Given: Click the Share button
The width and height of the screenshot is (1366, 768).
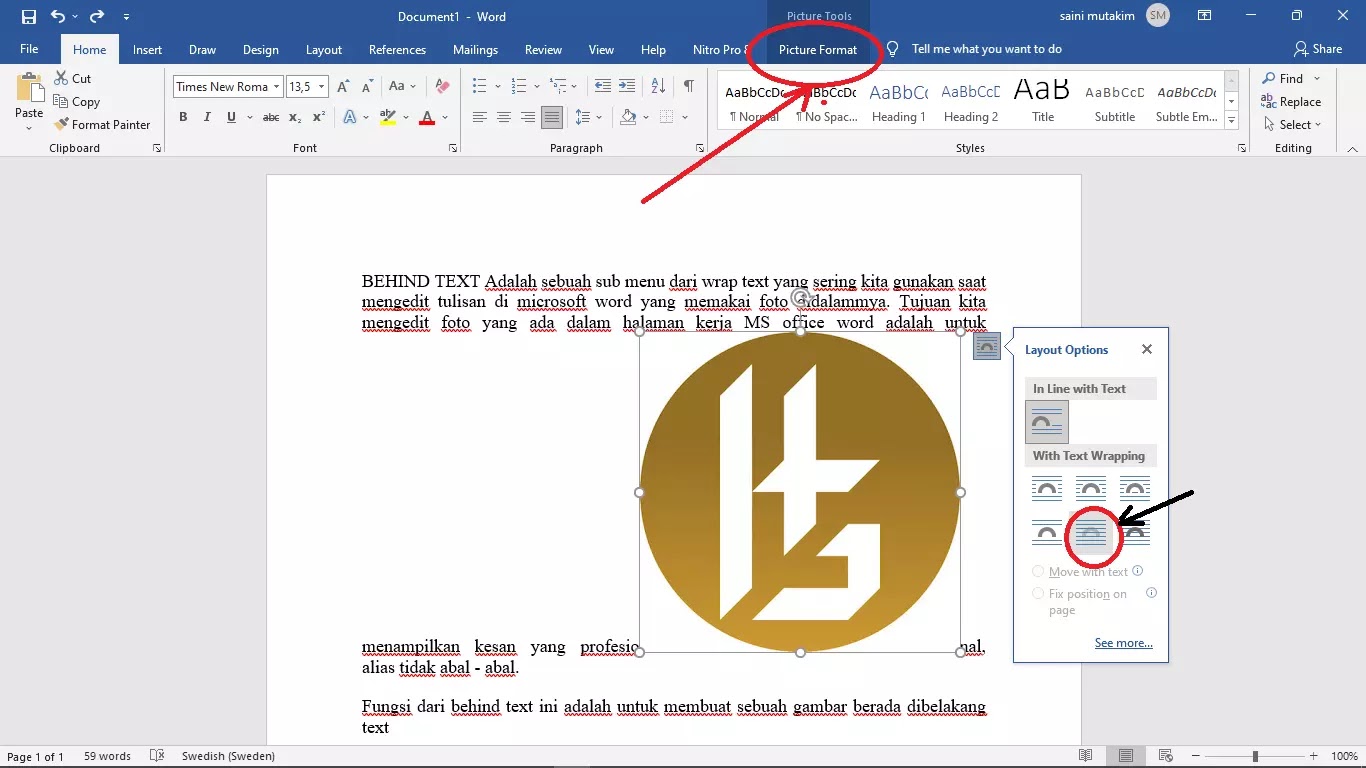Looking at the screenshot, I should point(1317,49).
